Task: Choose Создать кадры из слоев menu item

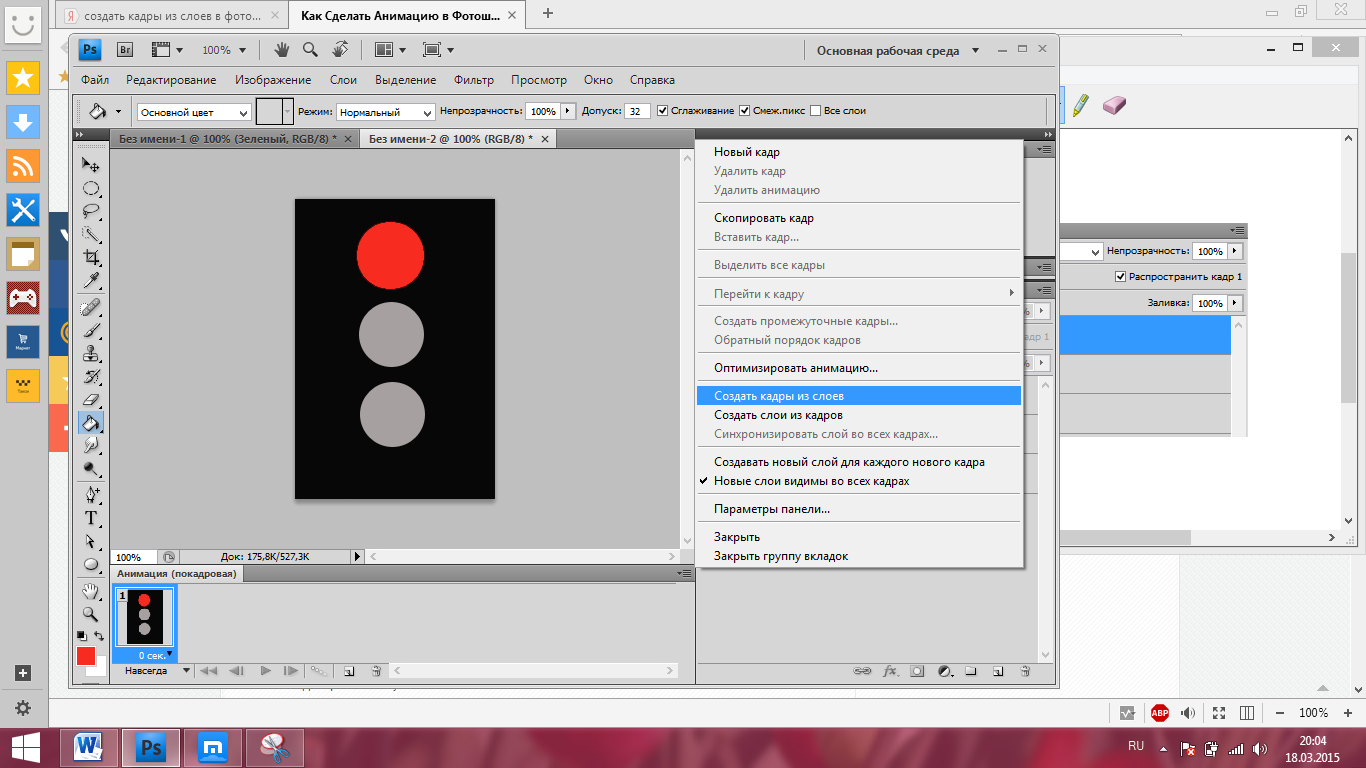Action: pyautogui.click(x=859, y=396)
